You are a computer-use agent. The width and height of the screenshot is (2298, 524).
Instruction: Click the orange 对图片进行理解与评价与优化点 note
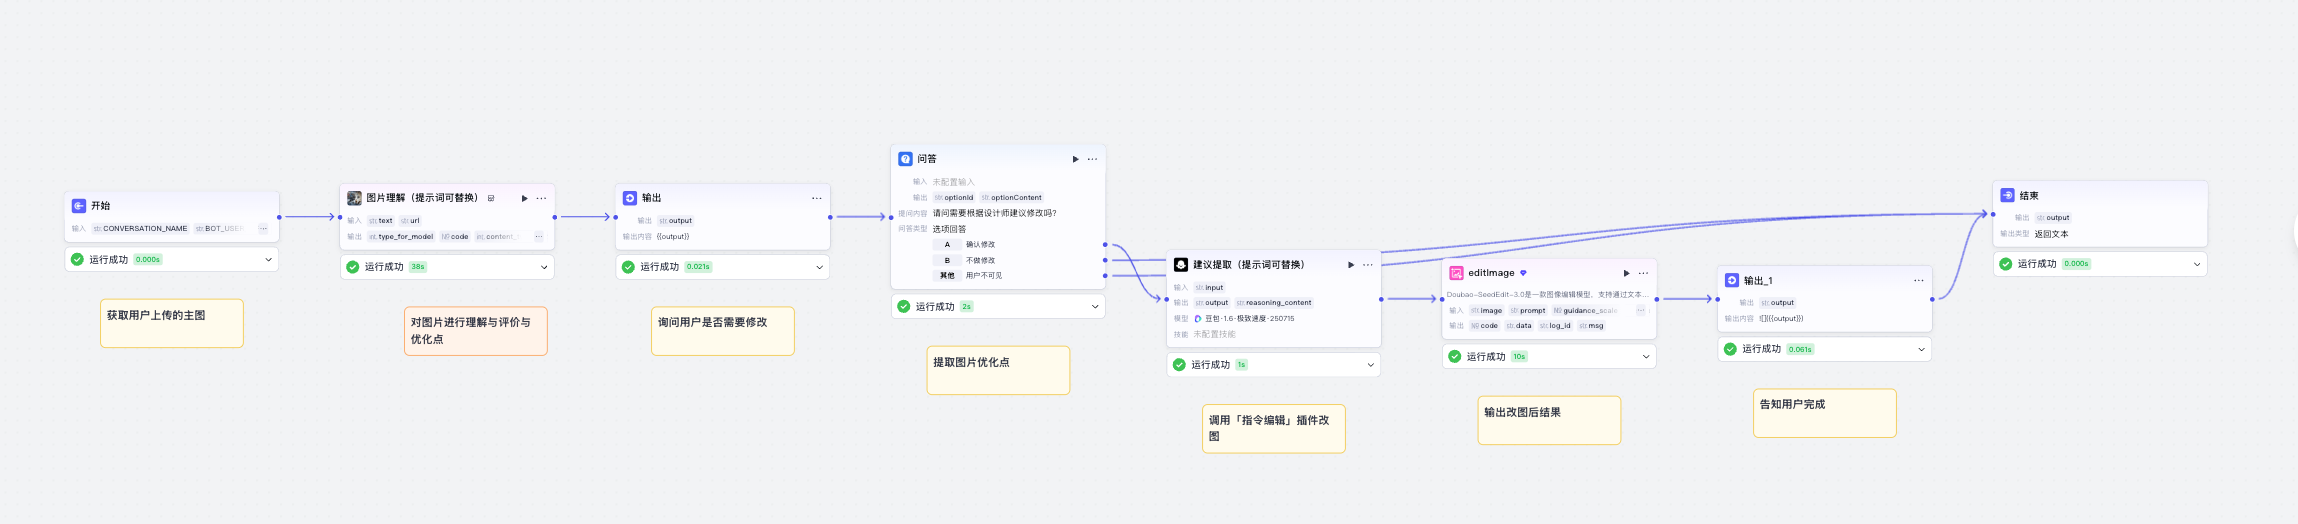(475, 331)
